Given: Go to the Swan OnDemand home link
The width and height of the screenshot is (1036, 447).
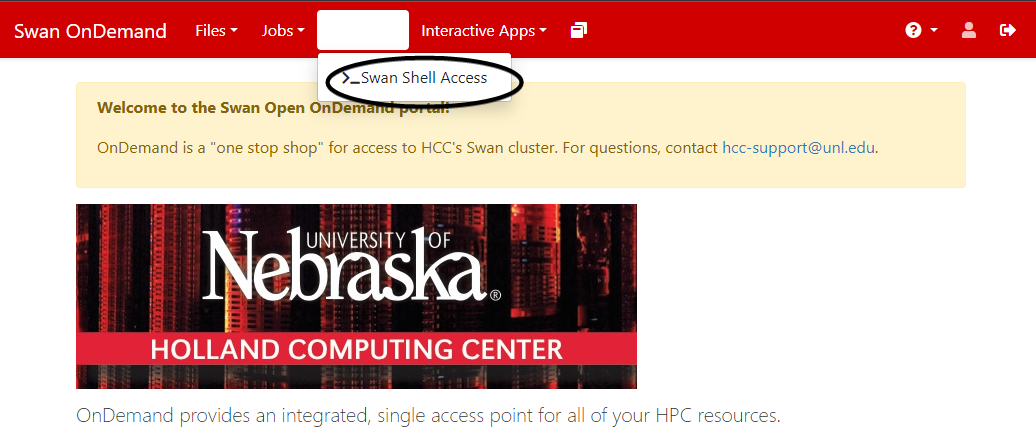Looking at the screenshot, I should (90, 30).
